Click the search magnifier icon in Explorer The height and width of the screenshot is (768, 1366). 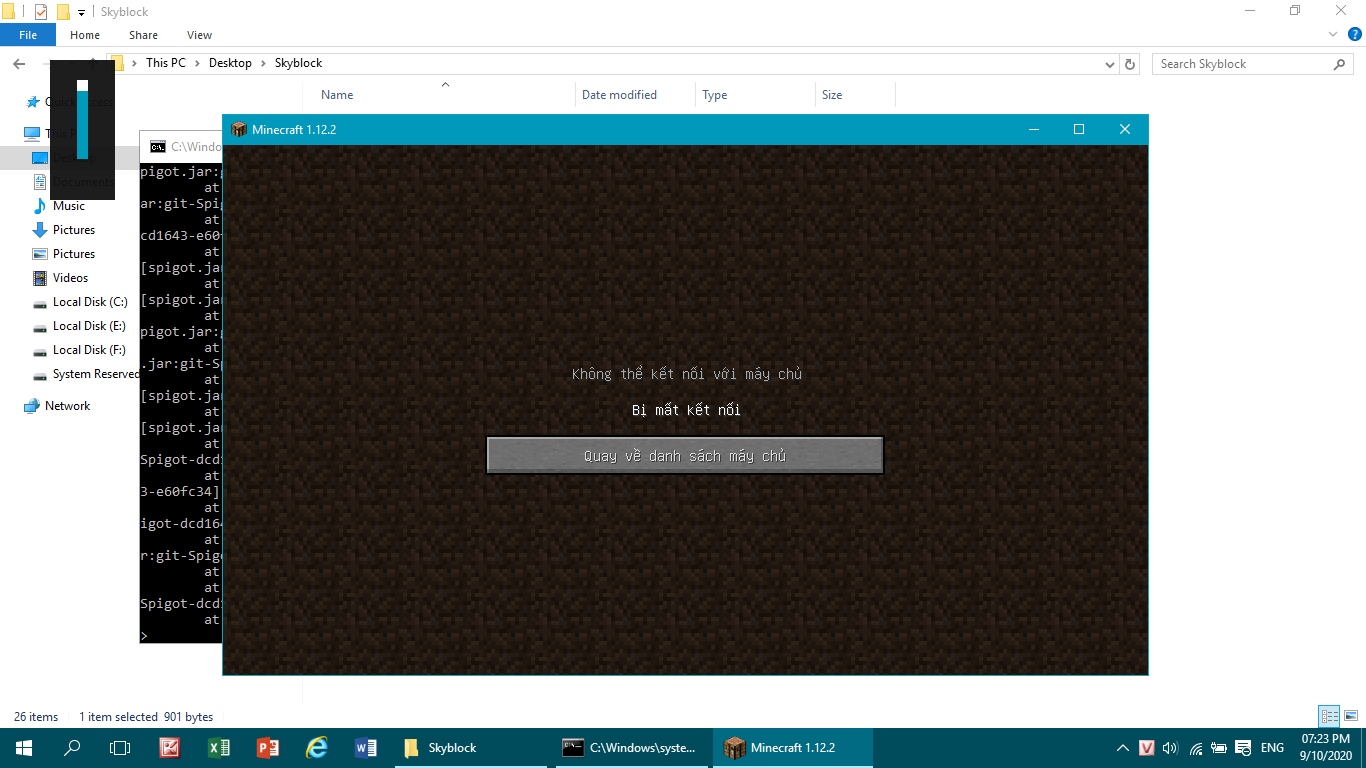pos(1341,64)
